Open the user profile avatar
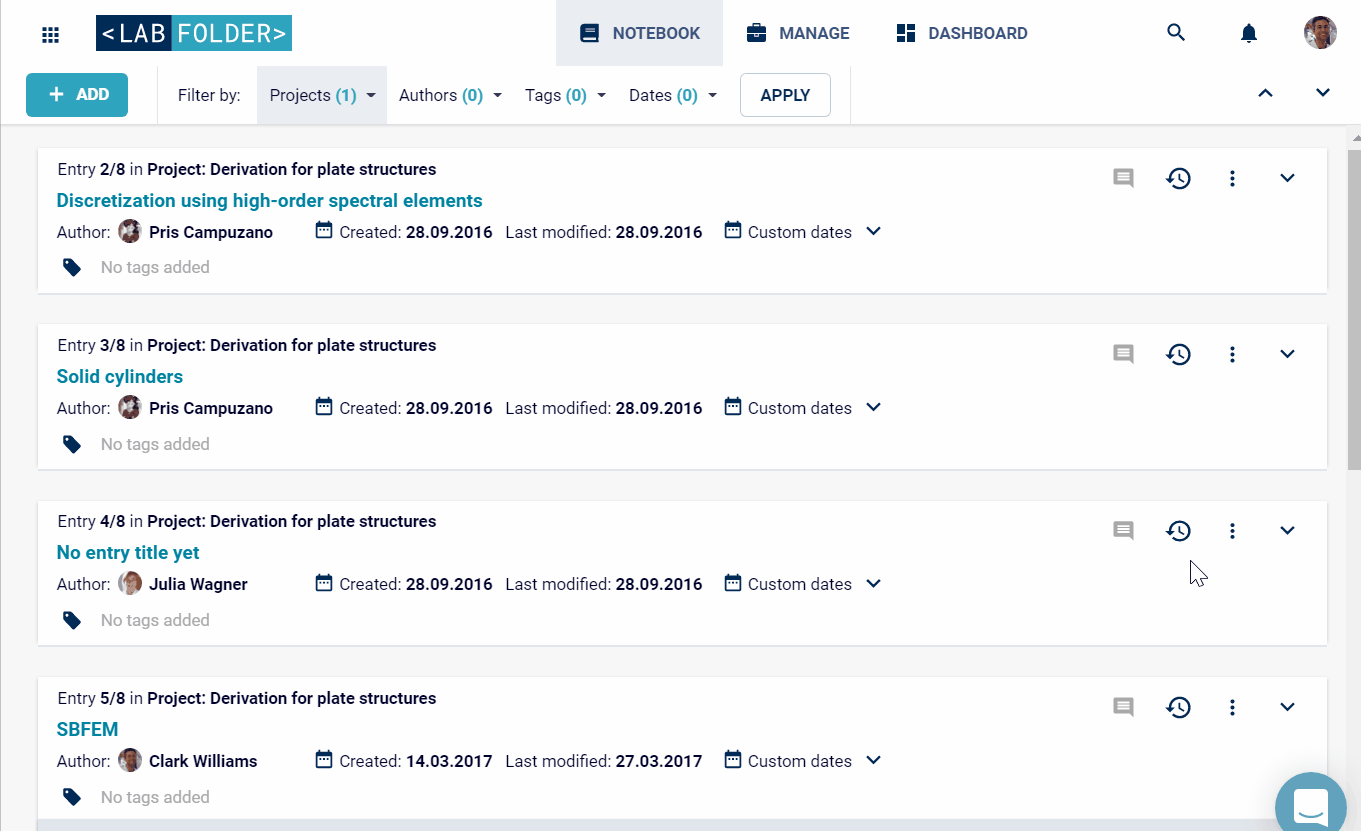The image size is (1361, 831). [1320, 33]
